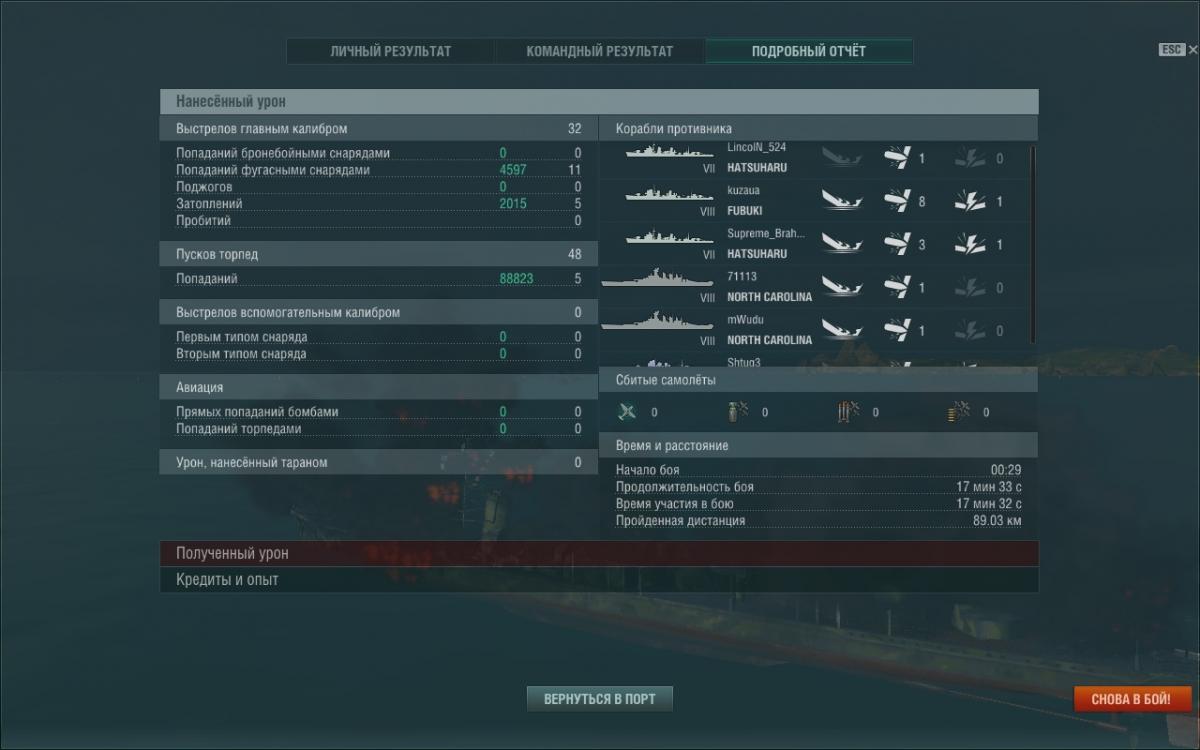
Task: Close the report with the ESC button
Action: tap(1178, 49)
